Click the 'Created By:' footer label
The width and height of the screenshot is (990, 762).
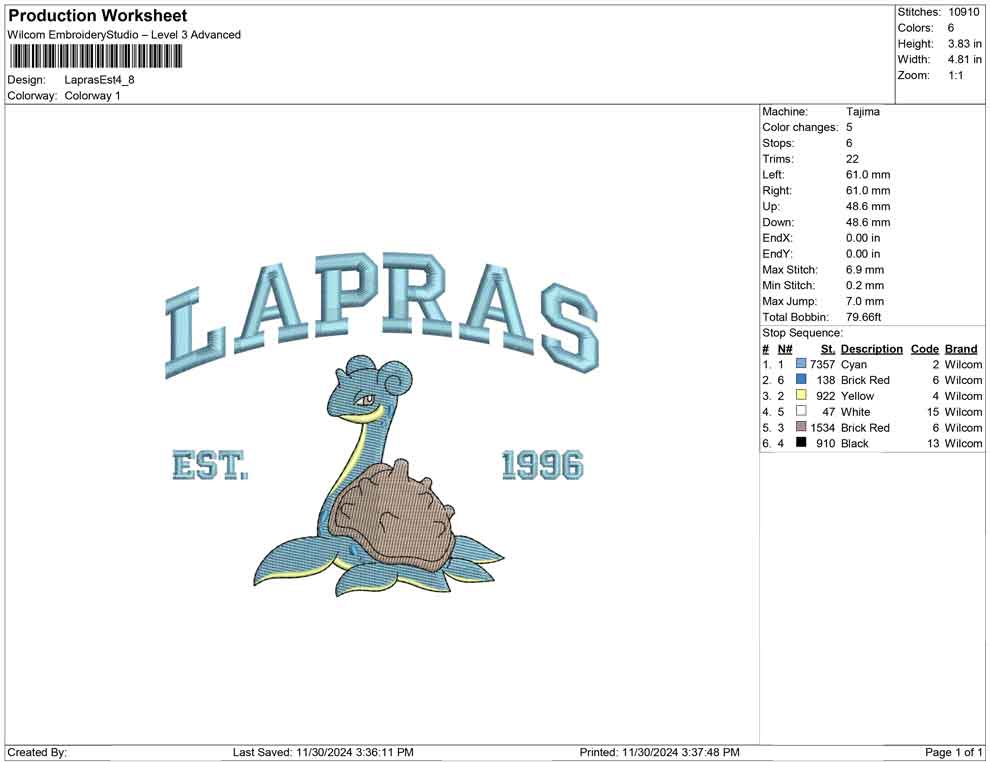point(37,752)
